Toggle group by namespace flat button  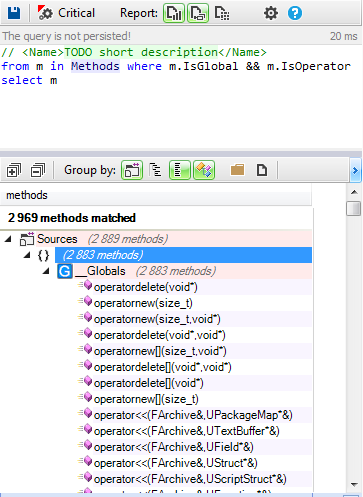(180, 170)
